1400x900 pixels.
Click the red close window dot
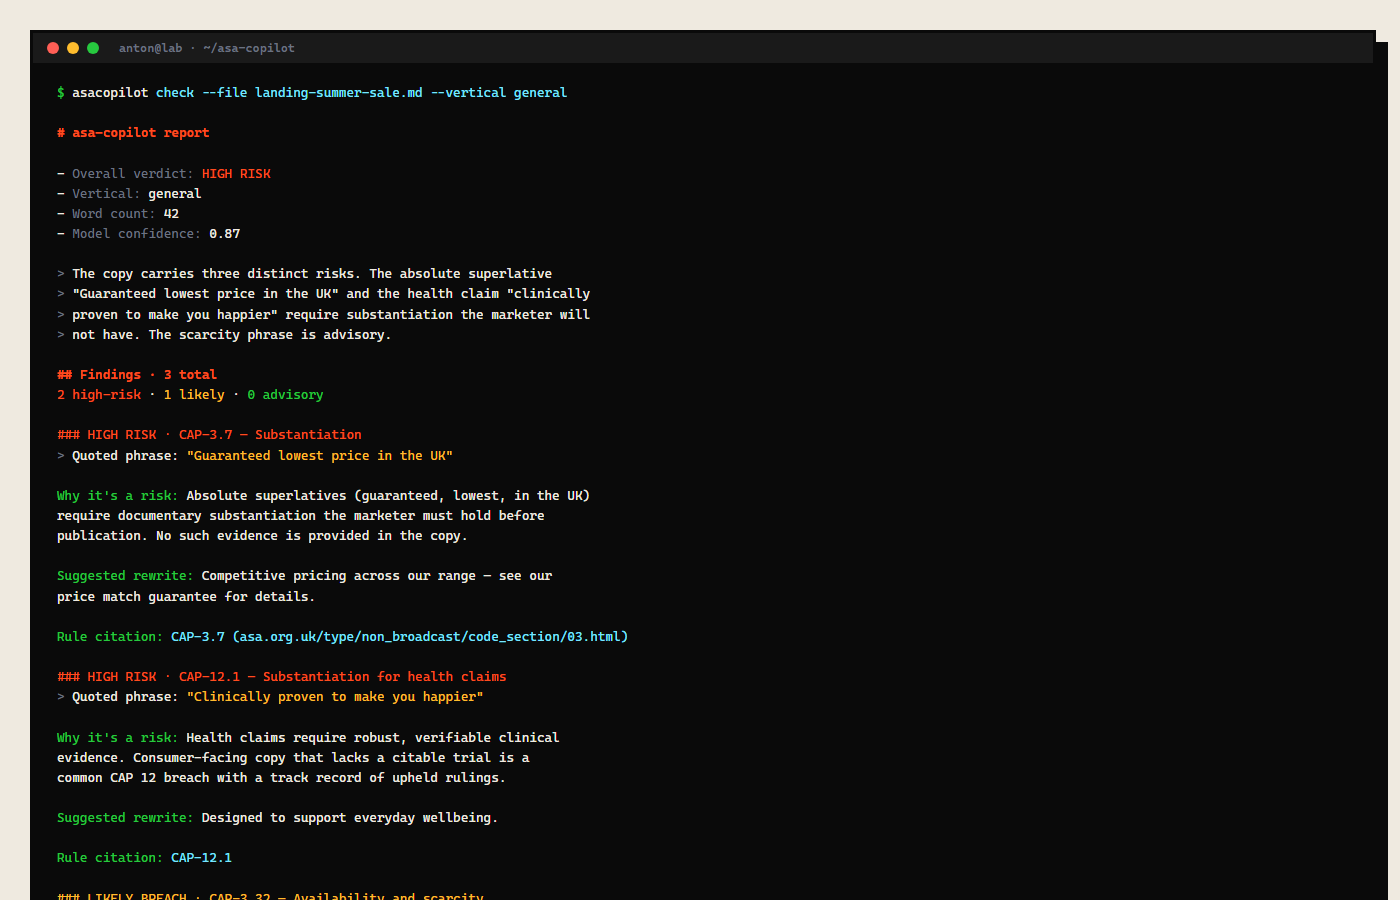(x=53, y=48)
